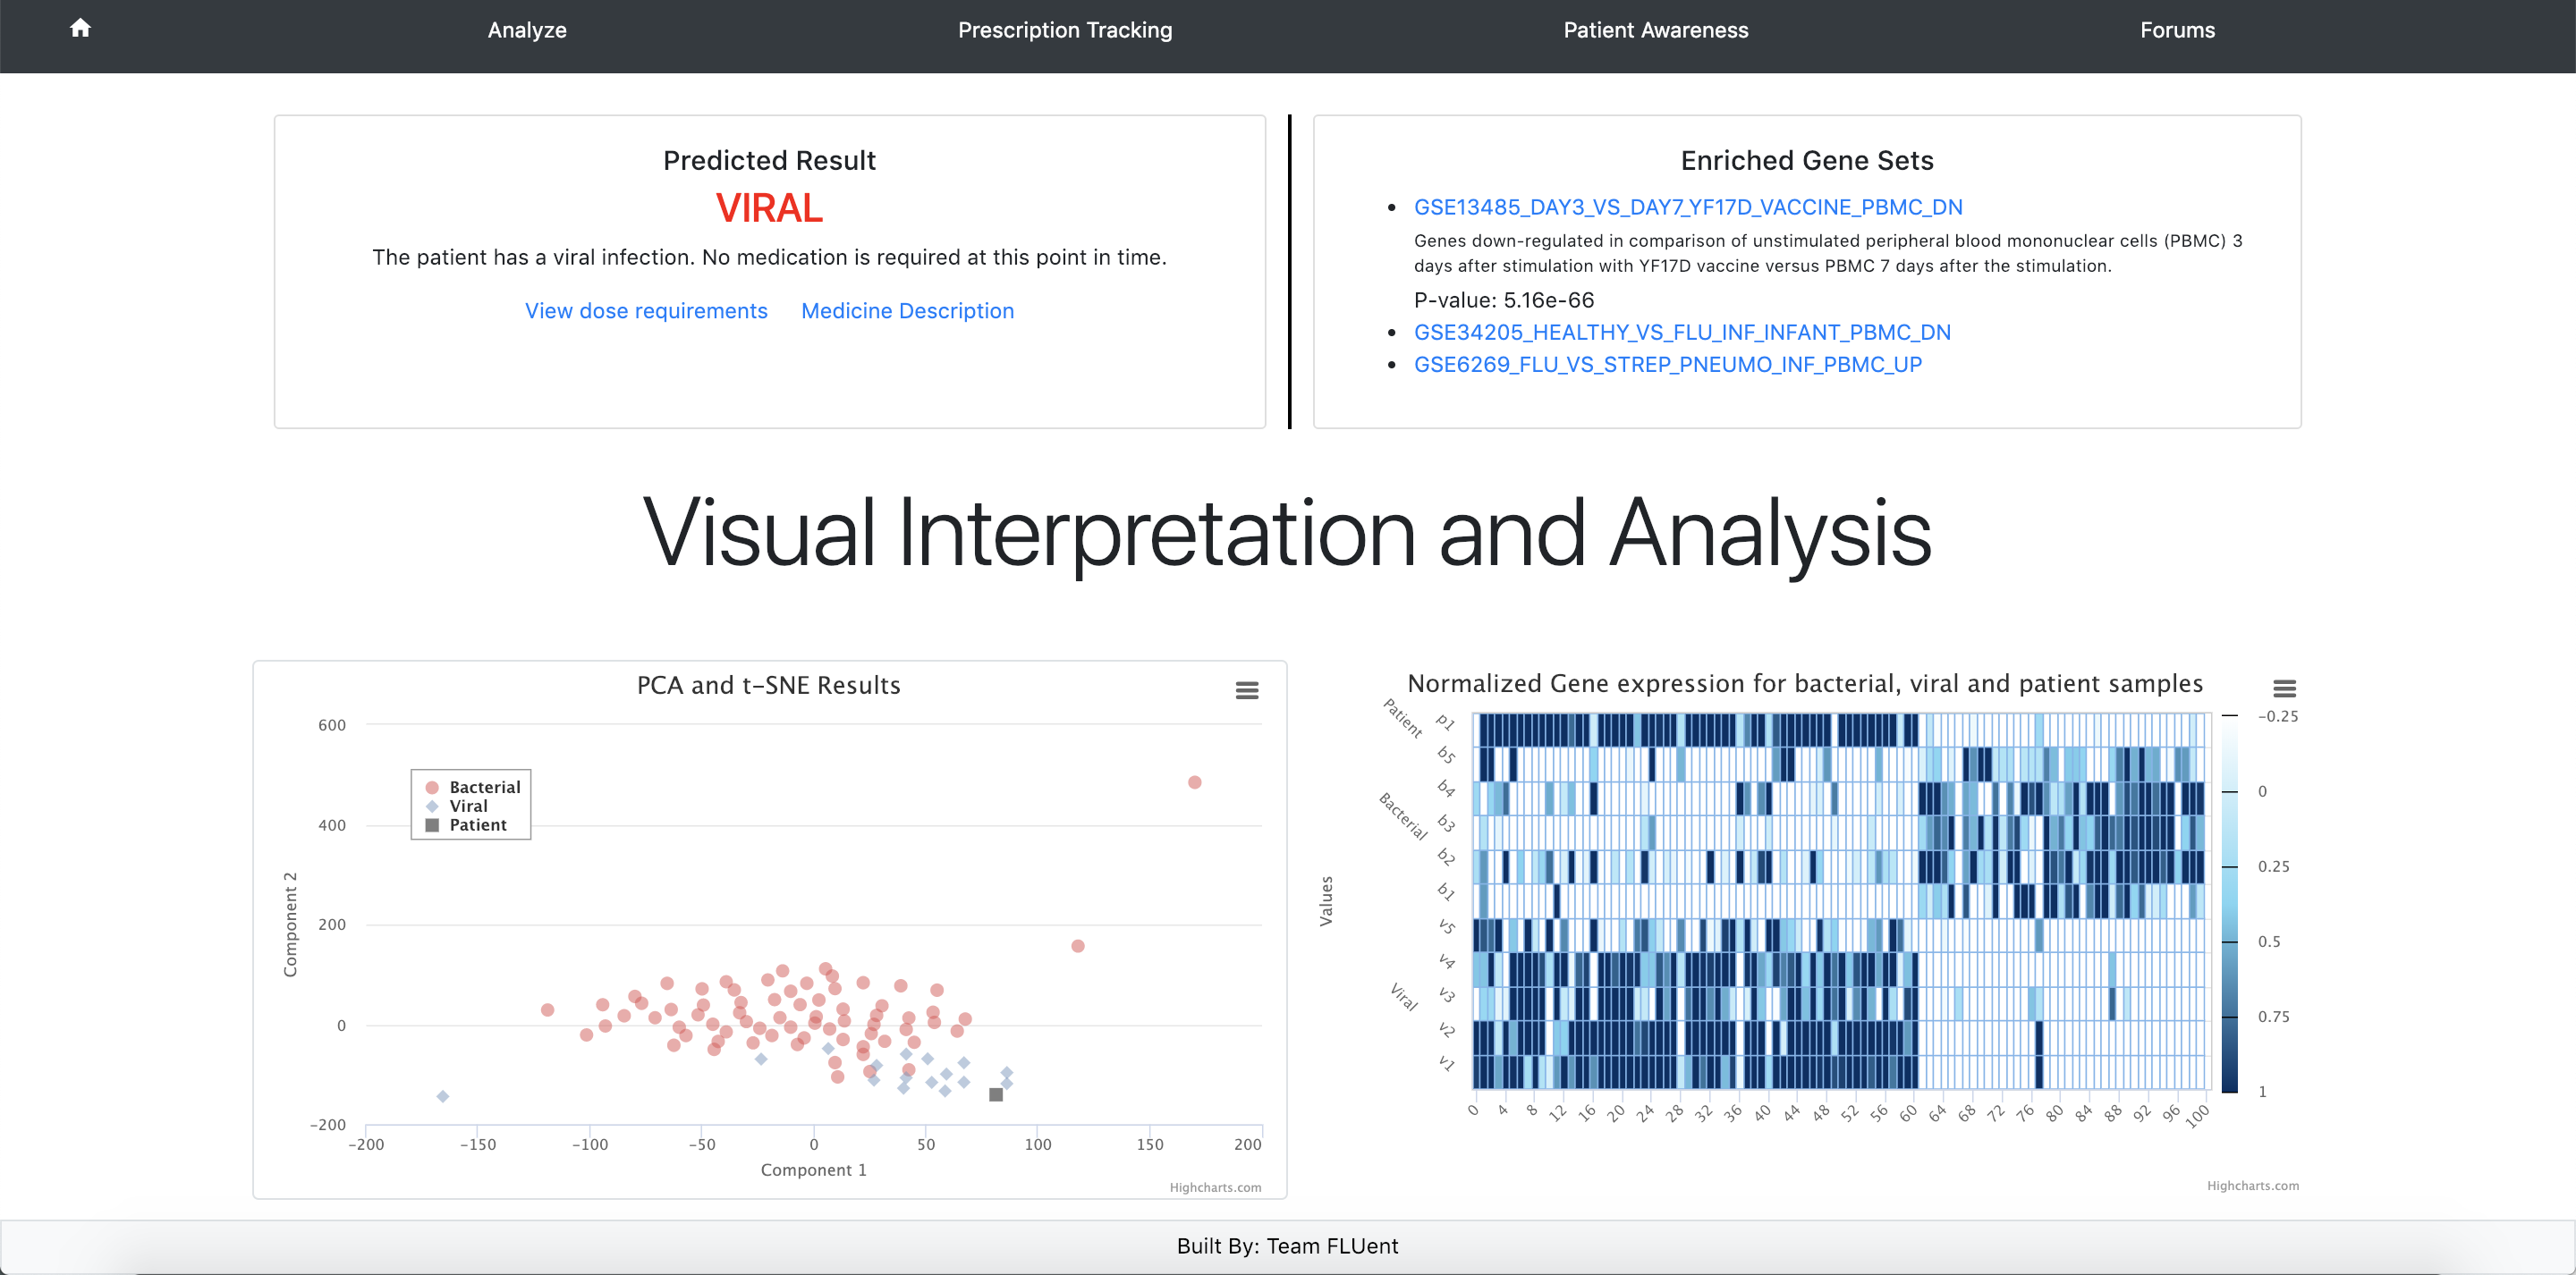Go to Prescription Tracking page
The image size is (2576, 1275).
point(1064,31)
